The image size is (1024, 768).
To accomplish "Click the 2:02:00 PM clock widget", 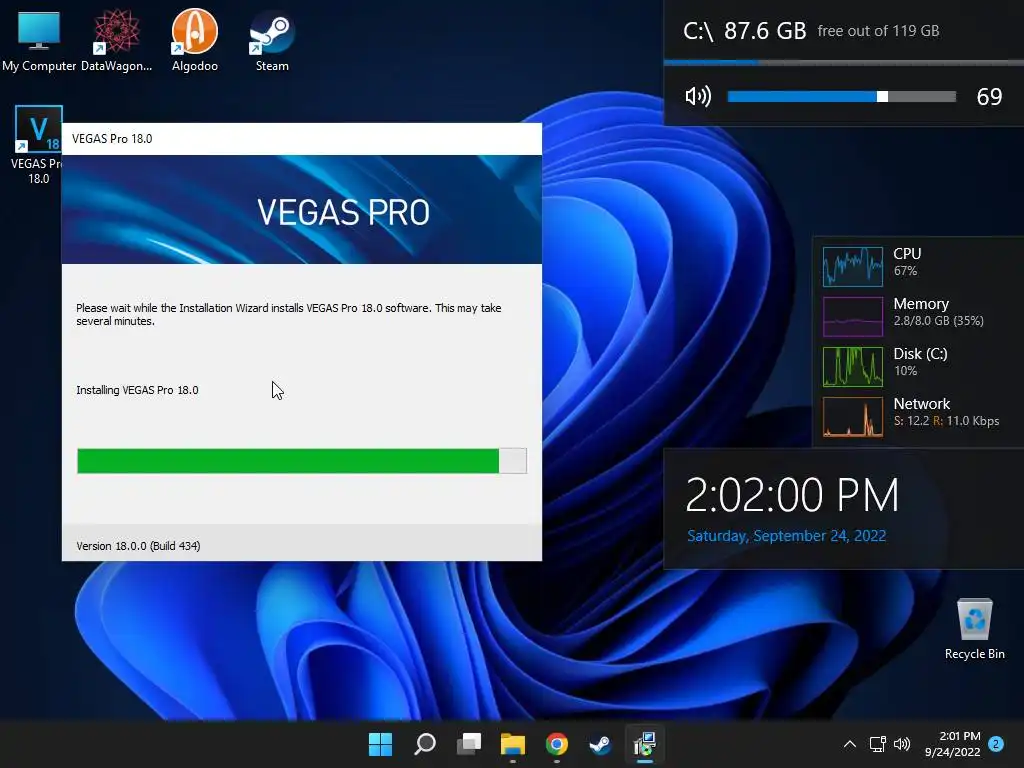I will [x=792, y=495].
